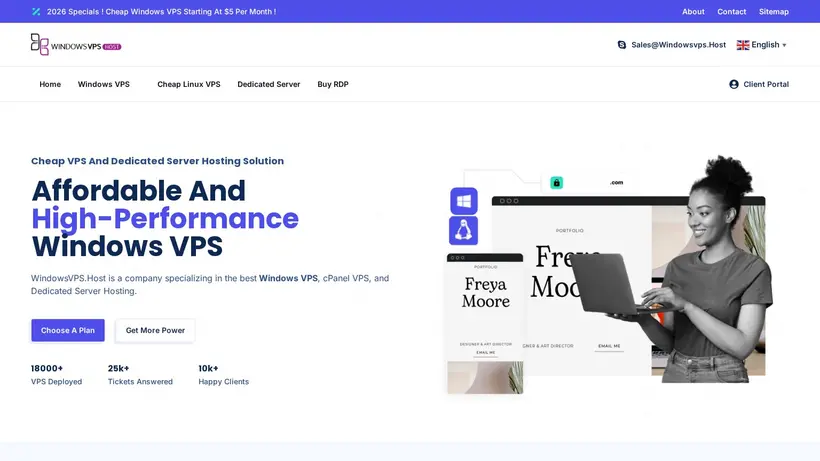This screenshot has width=820, height=461.
Task: Click the percent discount icon in top banner
Action: click(36, 11)
